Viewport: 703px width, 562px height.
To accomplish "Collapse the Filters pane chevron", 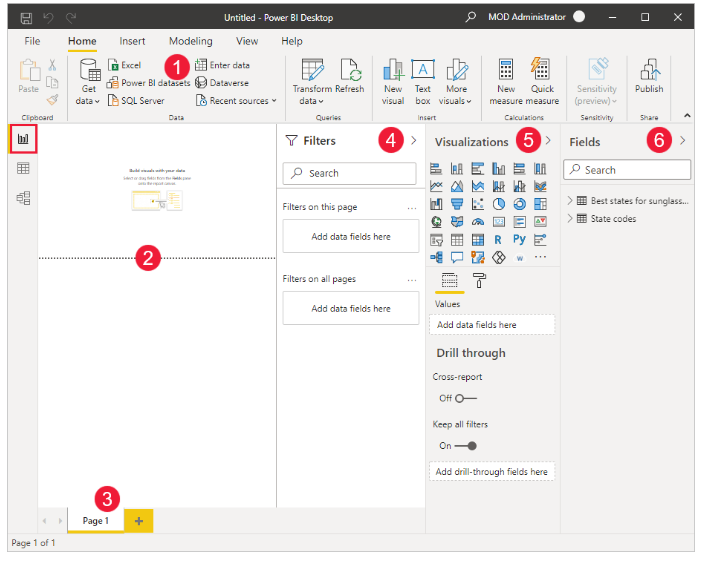I will click(x=413, y=141).
